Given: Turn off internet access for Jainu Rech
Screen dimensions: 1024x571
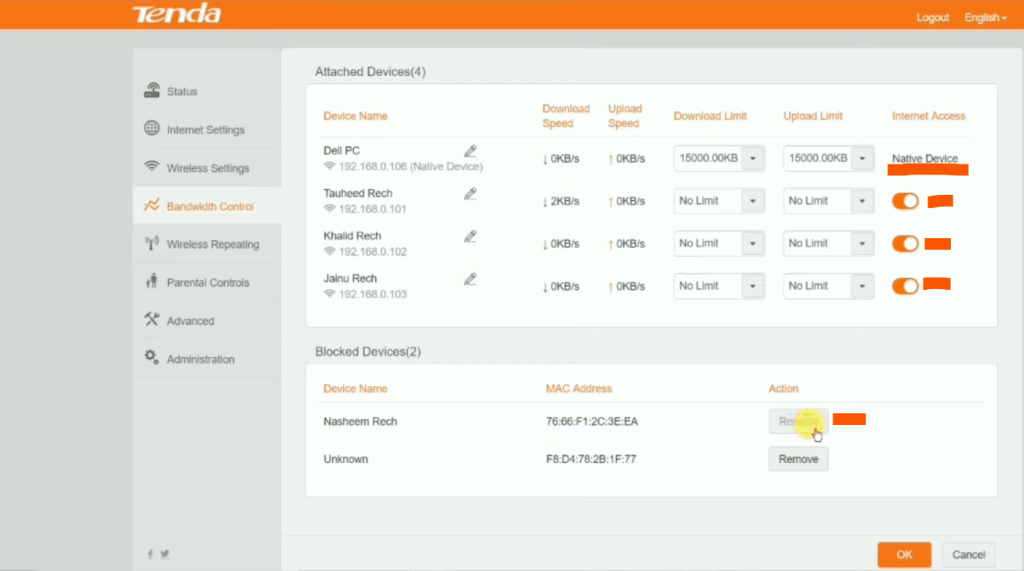Looking at the screenshot, I should click(x=905, y=286).
